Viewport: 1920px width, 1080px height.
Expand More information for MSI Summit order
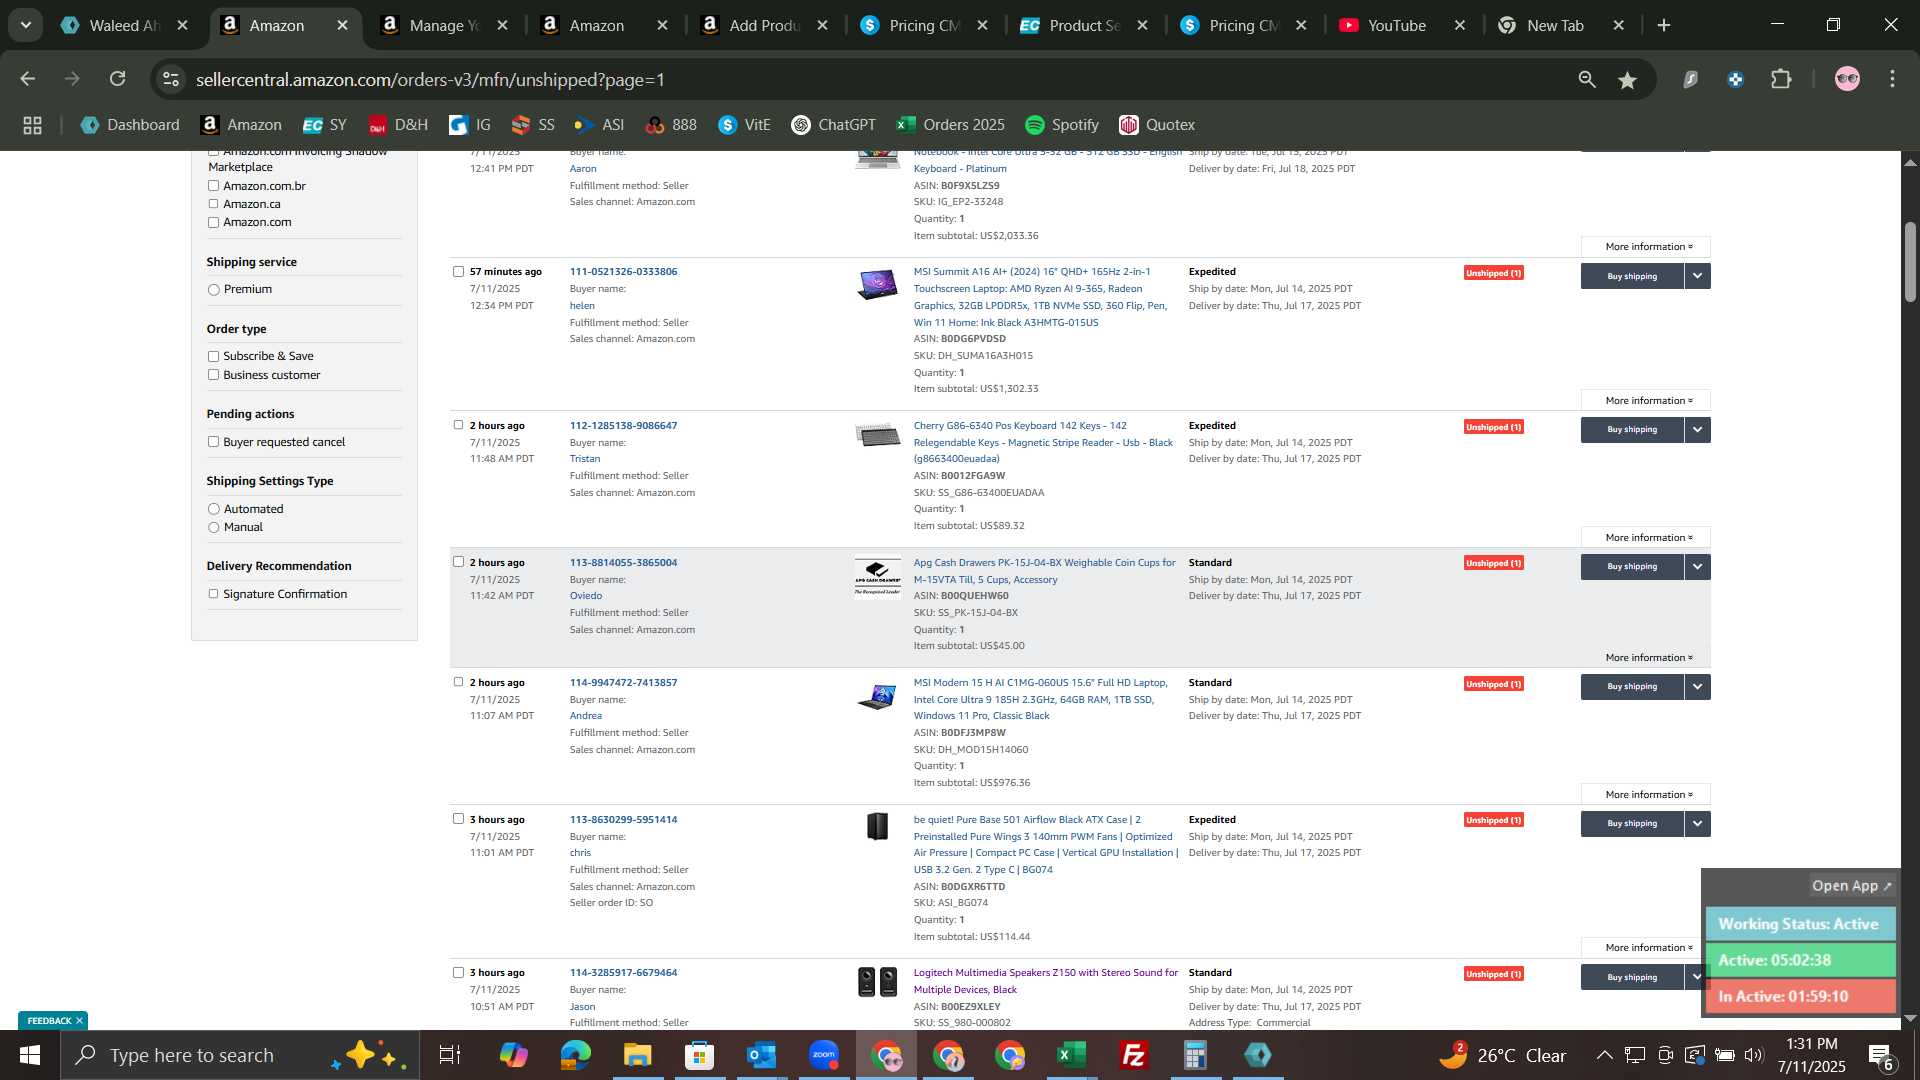tap(1648, 401)
